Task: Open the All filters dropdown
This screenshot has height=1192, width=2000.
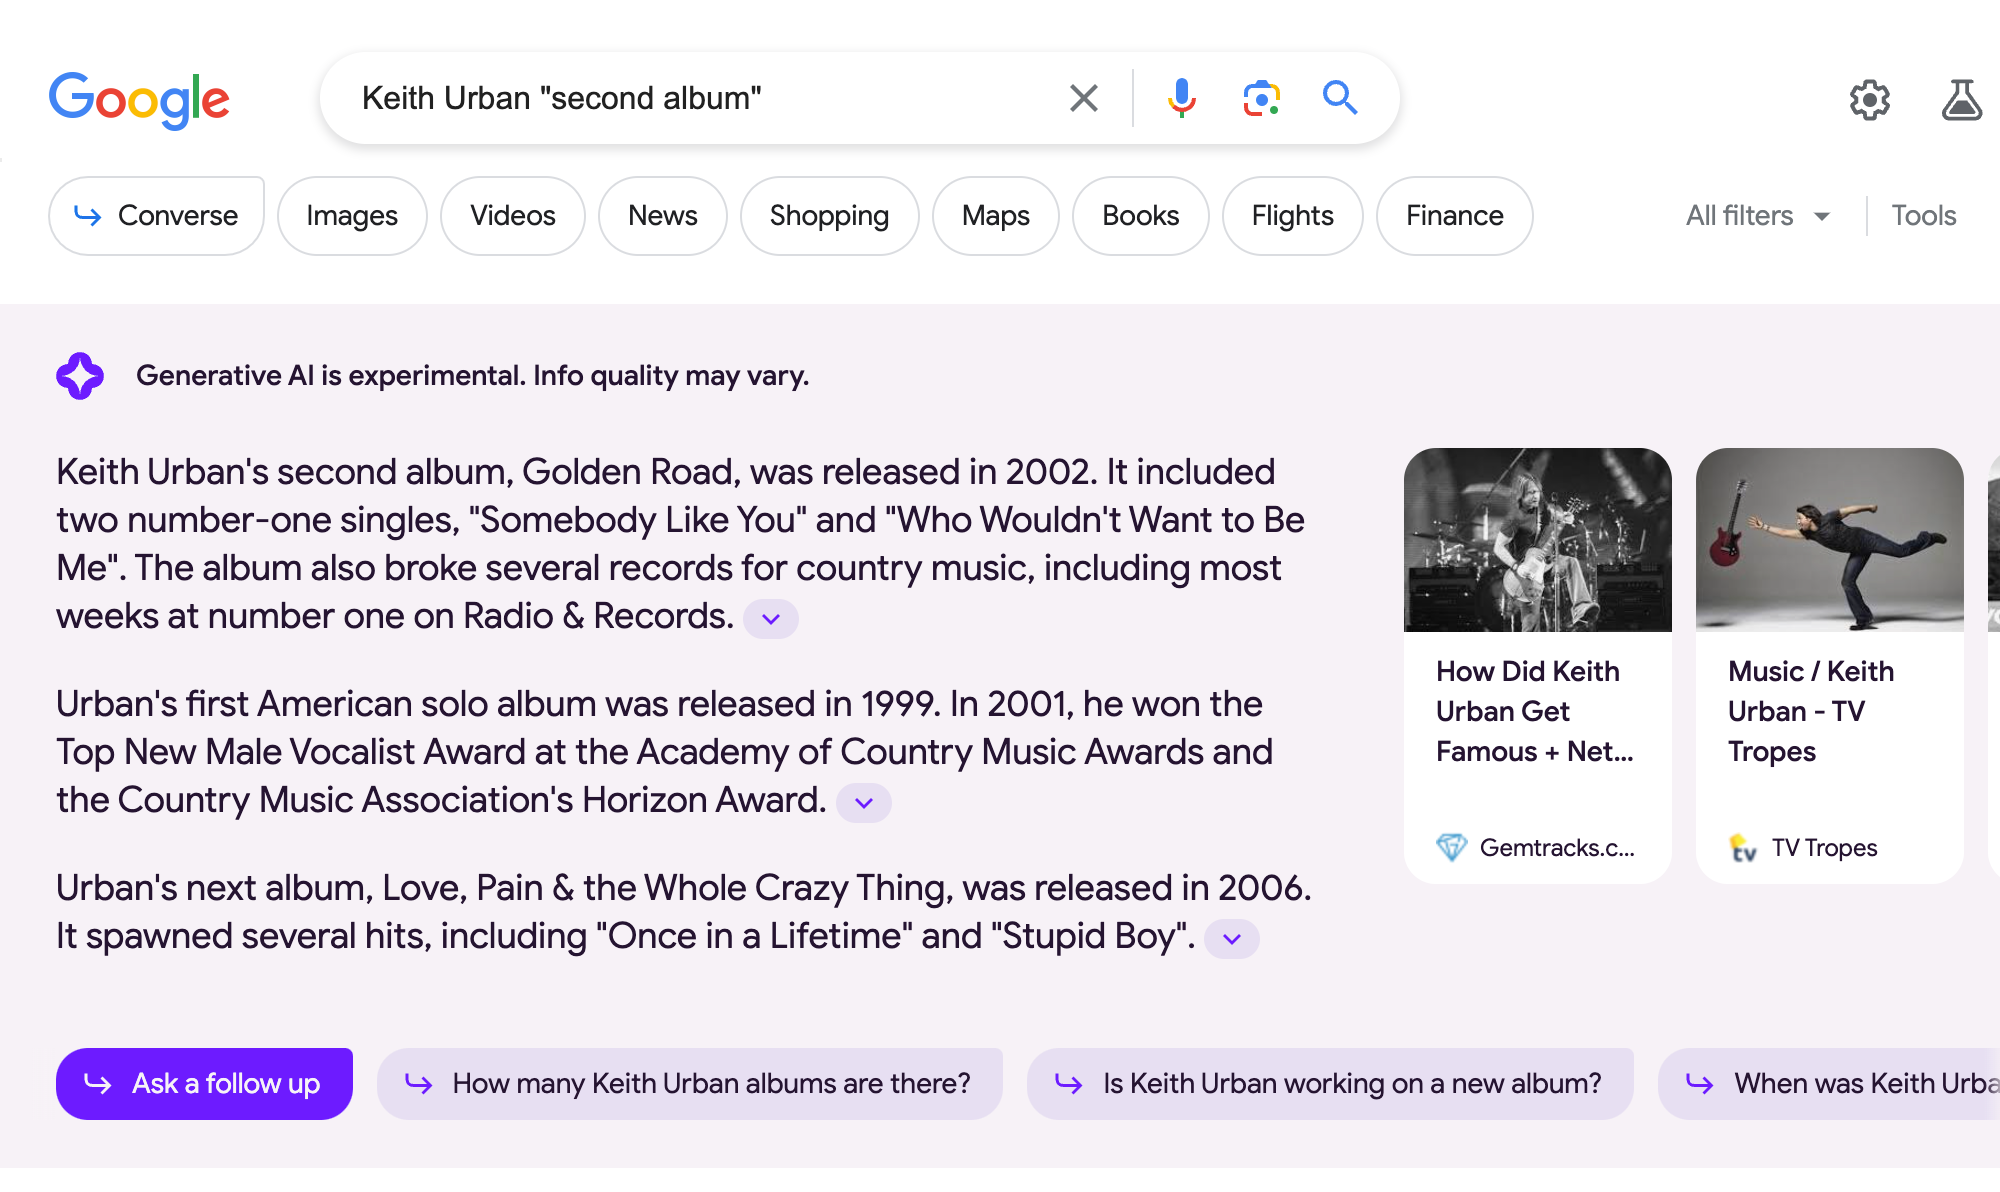Action: pos(1757,216)
